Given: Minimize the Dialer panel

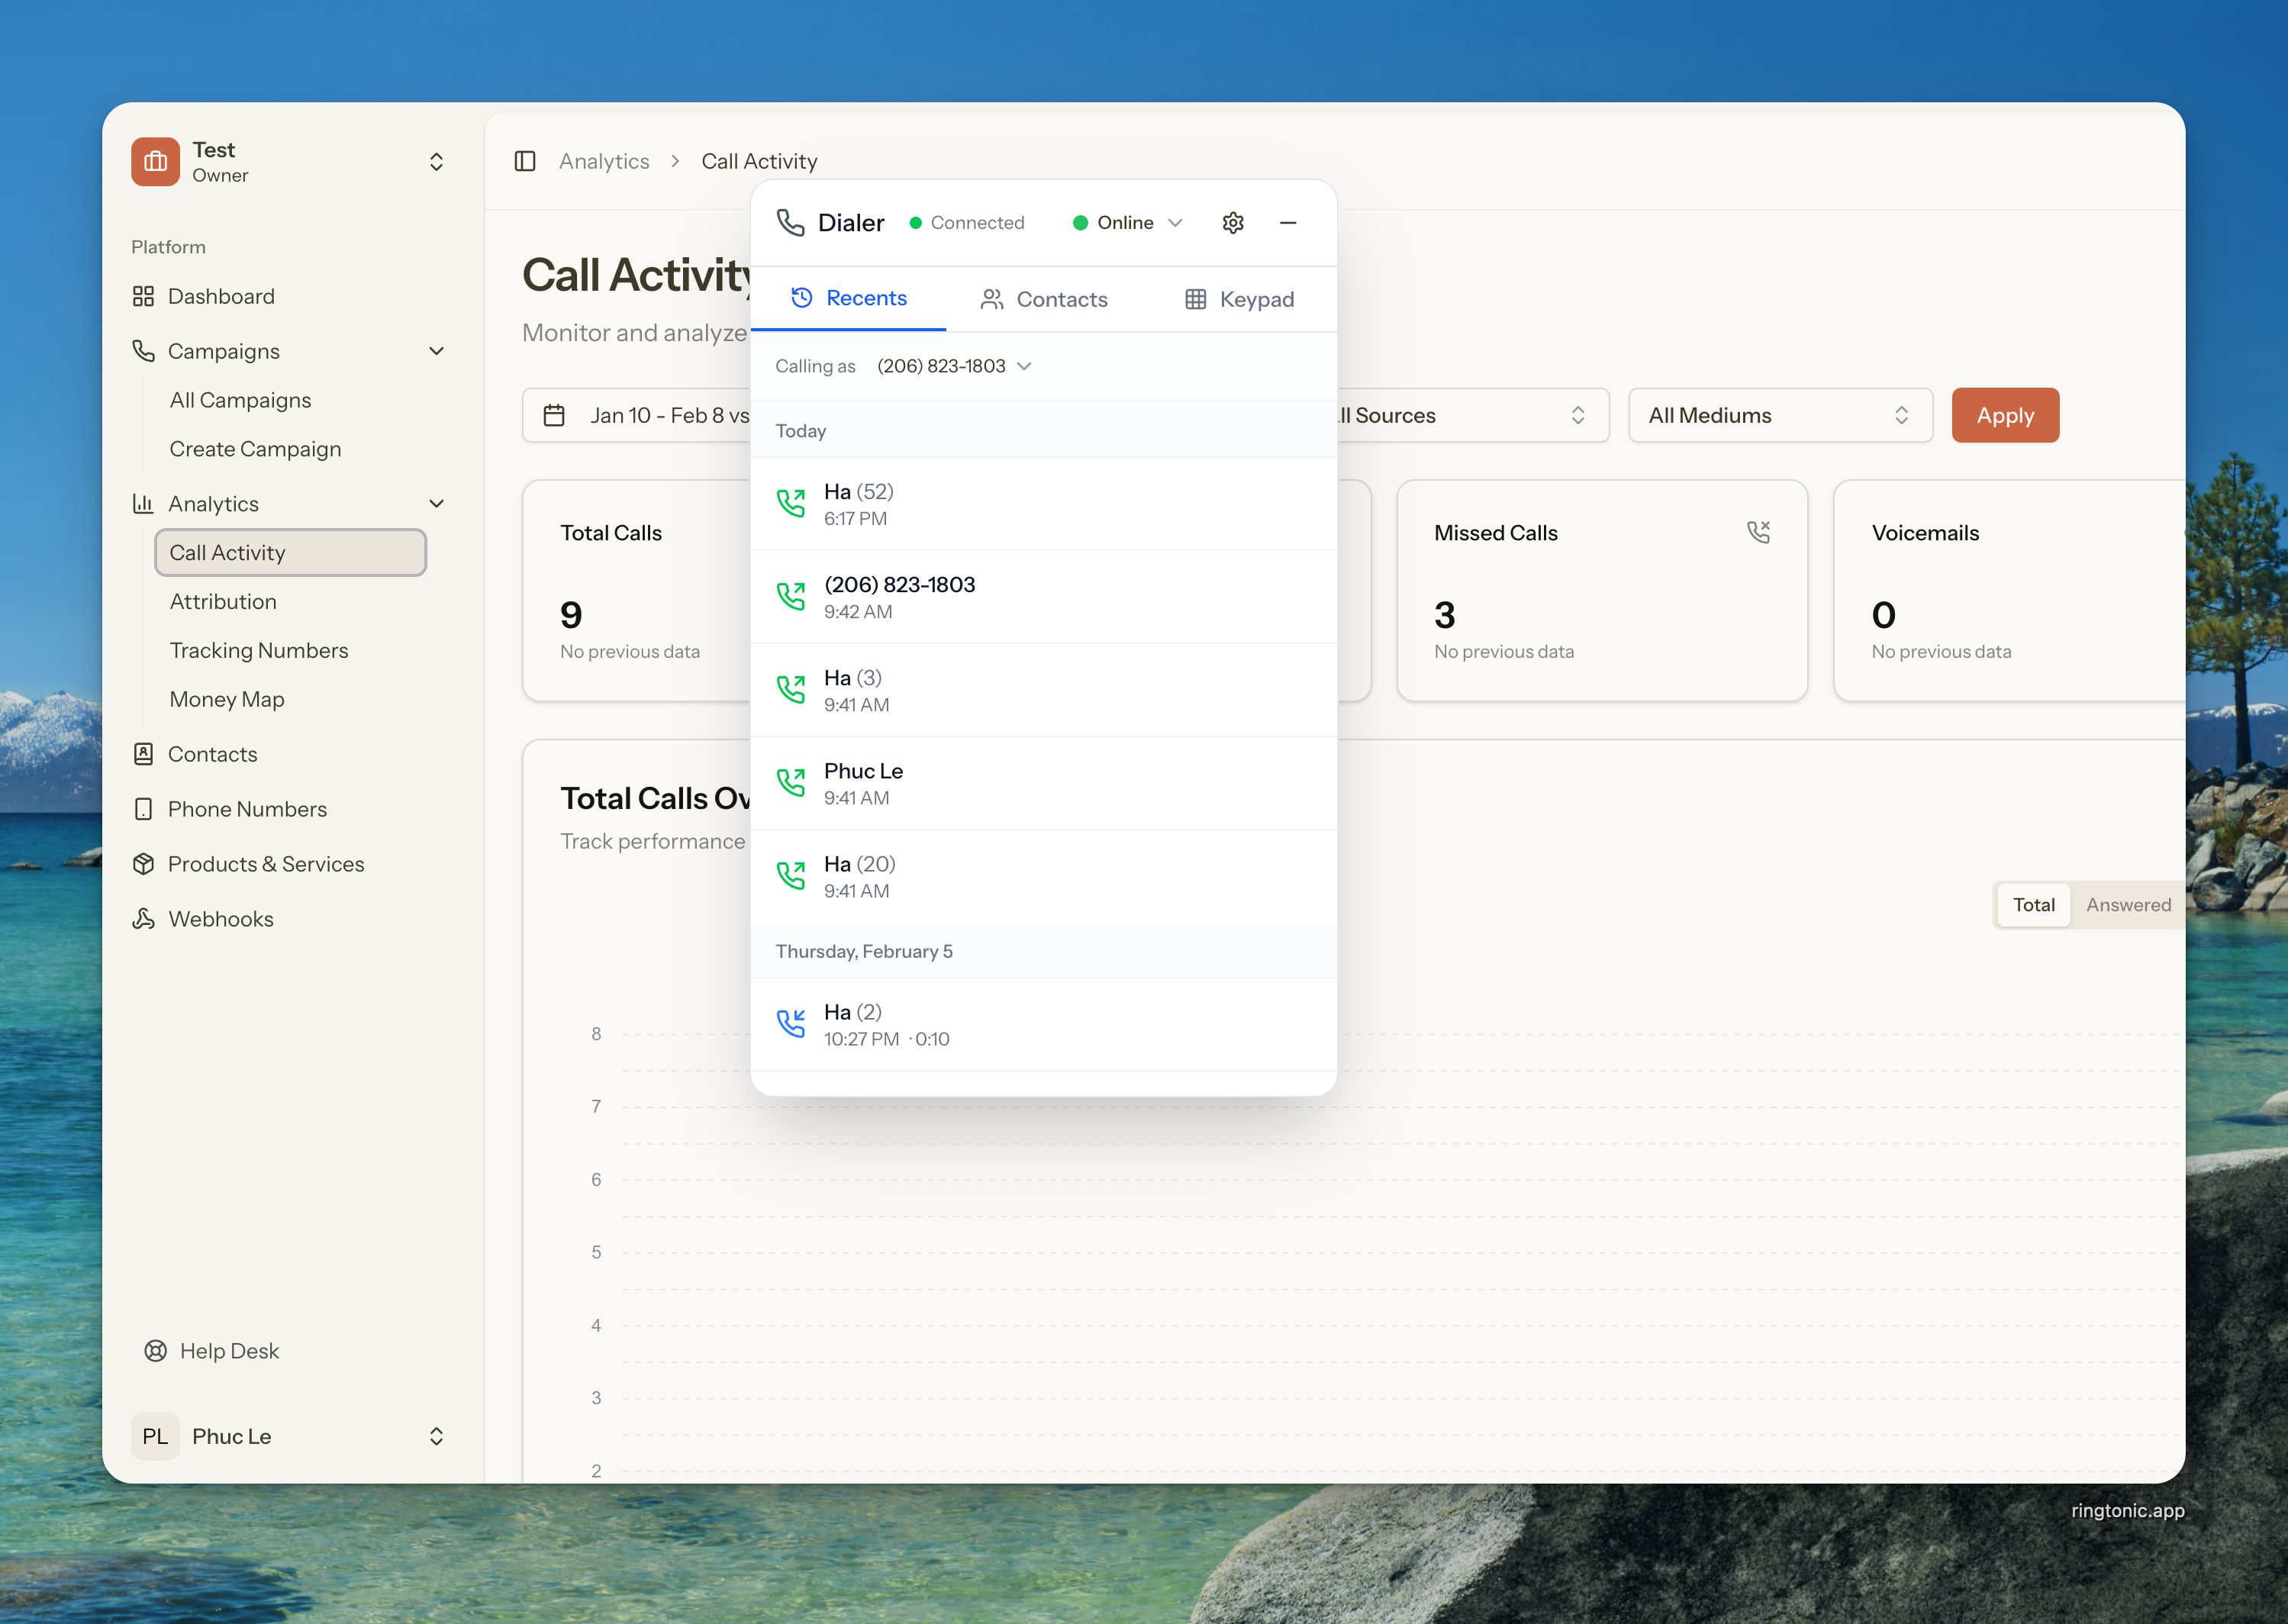Looking at the screenshot, I should 1288,223.
